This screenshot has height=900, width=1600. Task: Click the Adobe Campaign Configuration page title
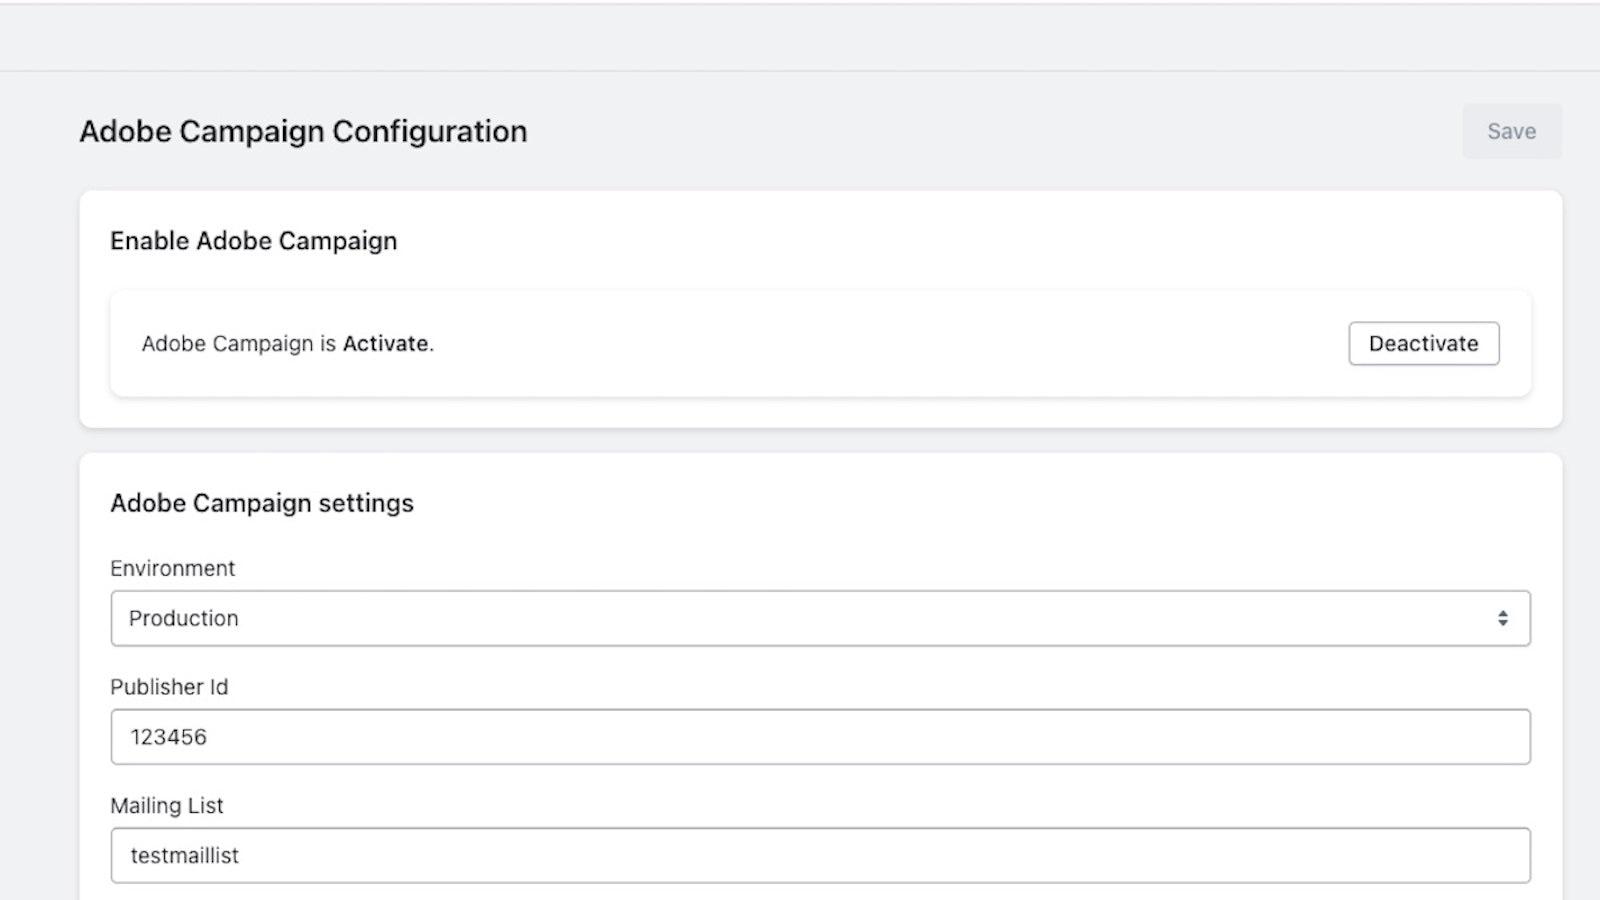pos(303,131)
